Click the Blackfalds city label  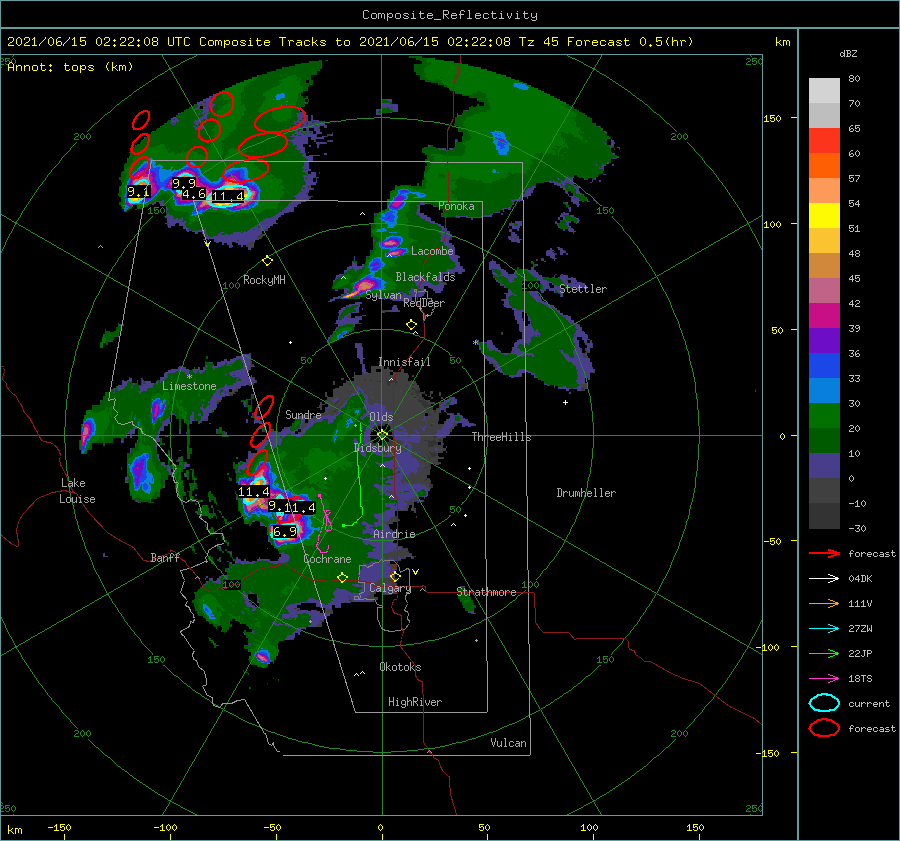(425, 277)
